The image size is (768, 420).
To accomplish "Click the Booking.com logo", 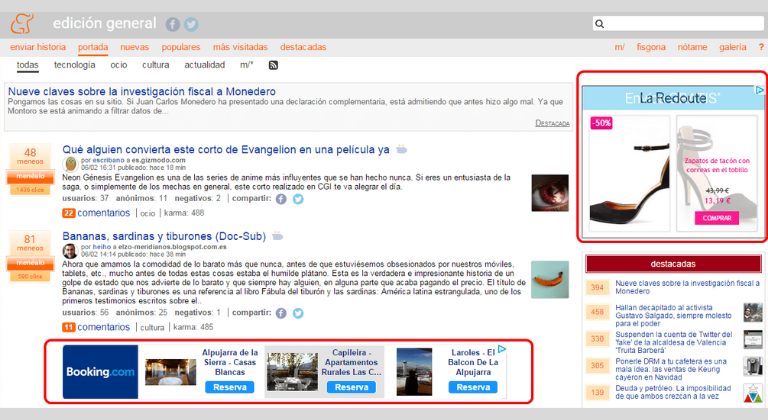I will (100, 372).
